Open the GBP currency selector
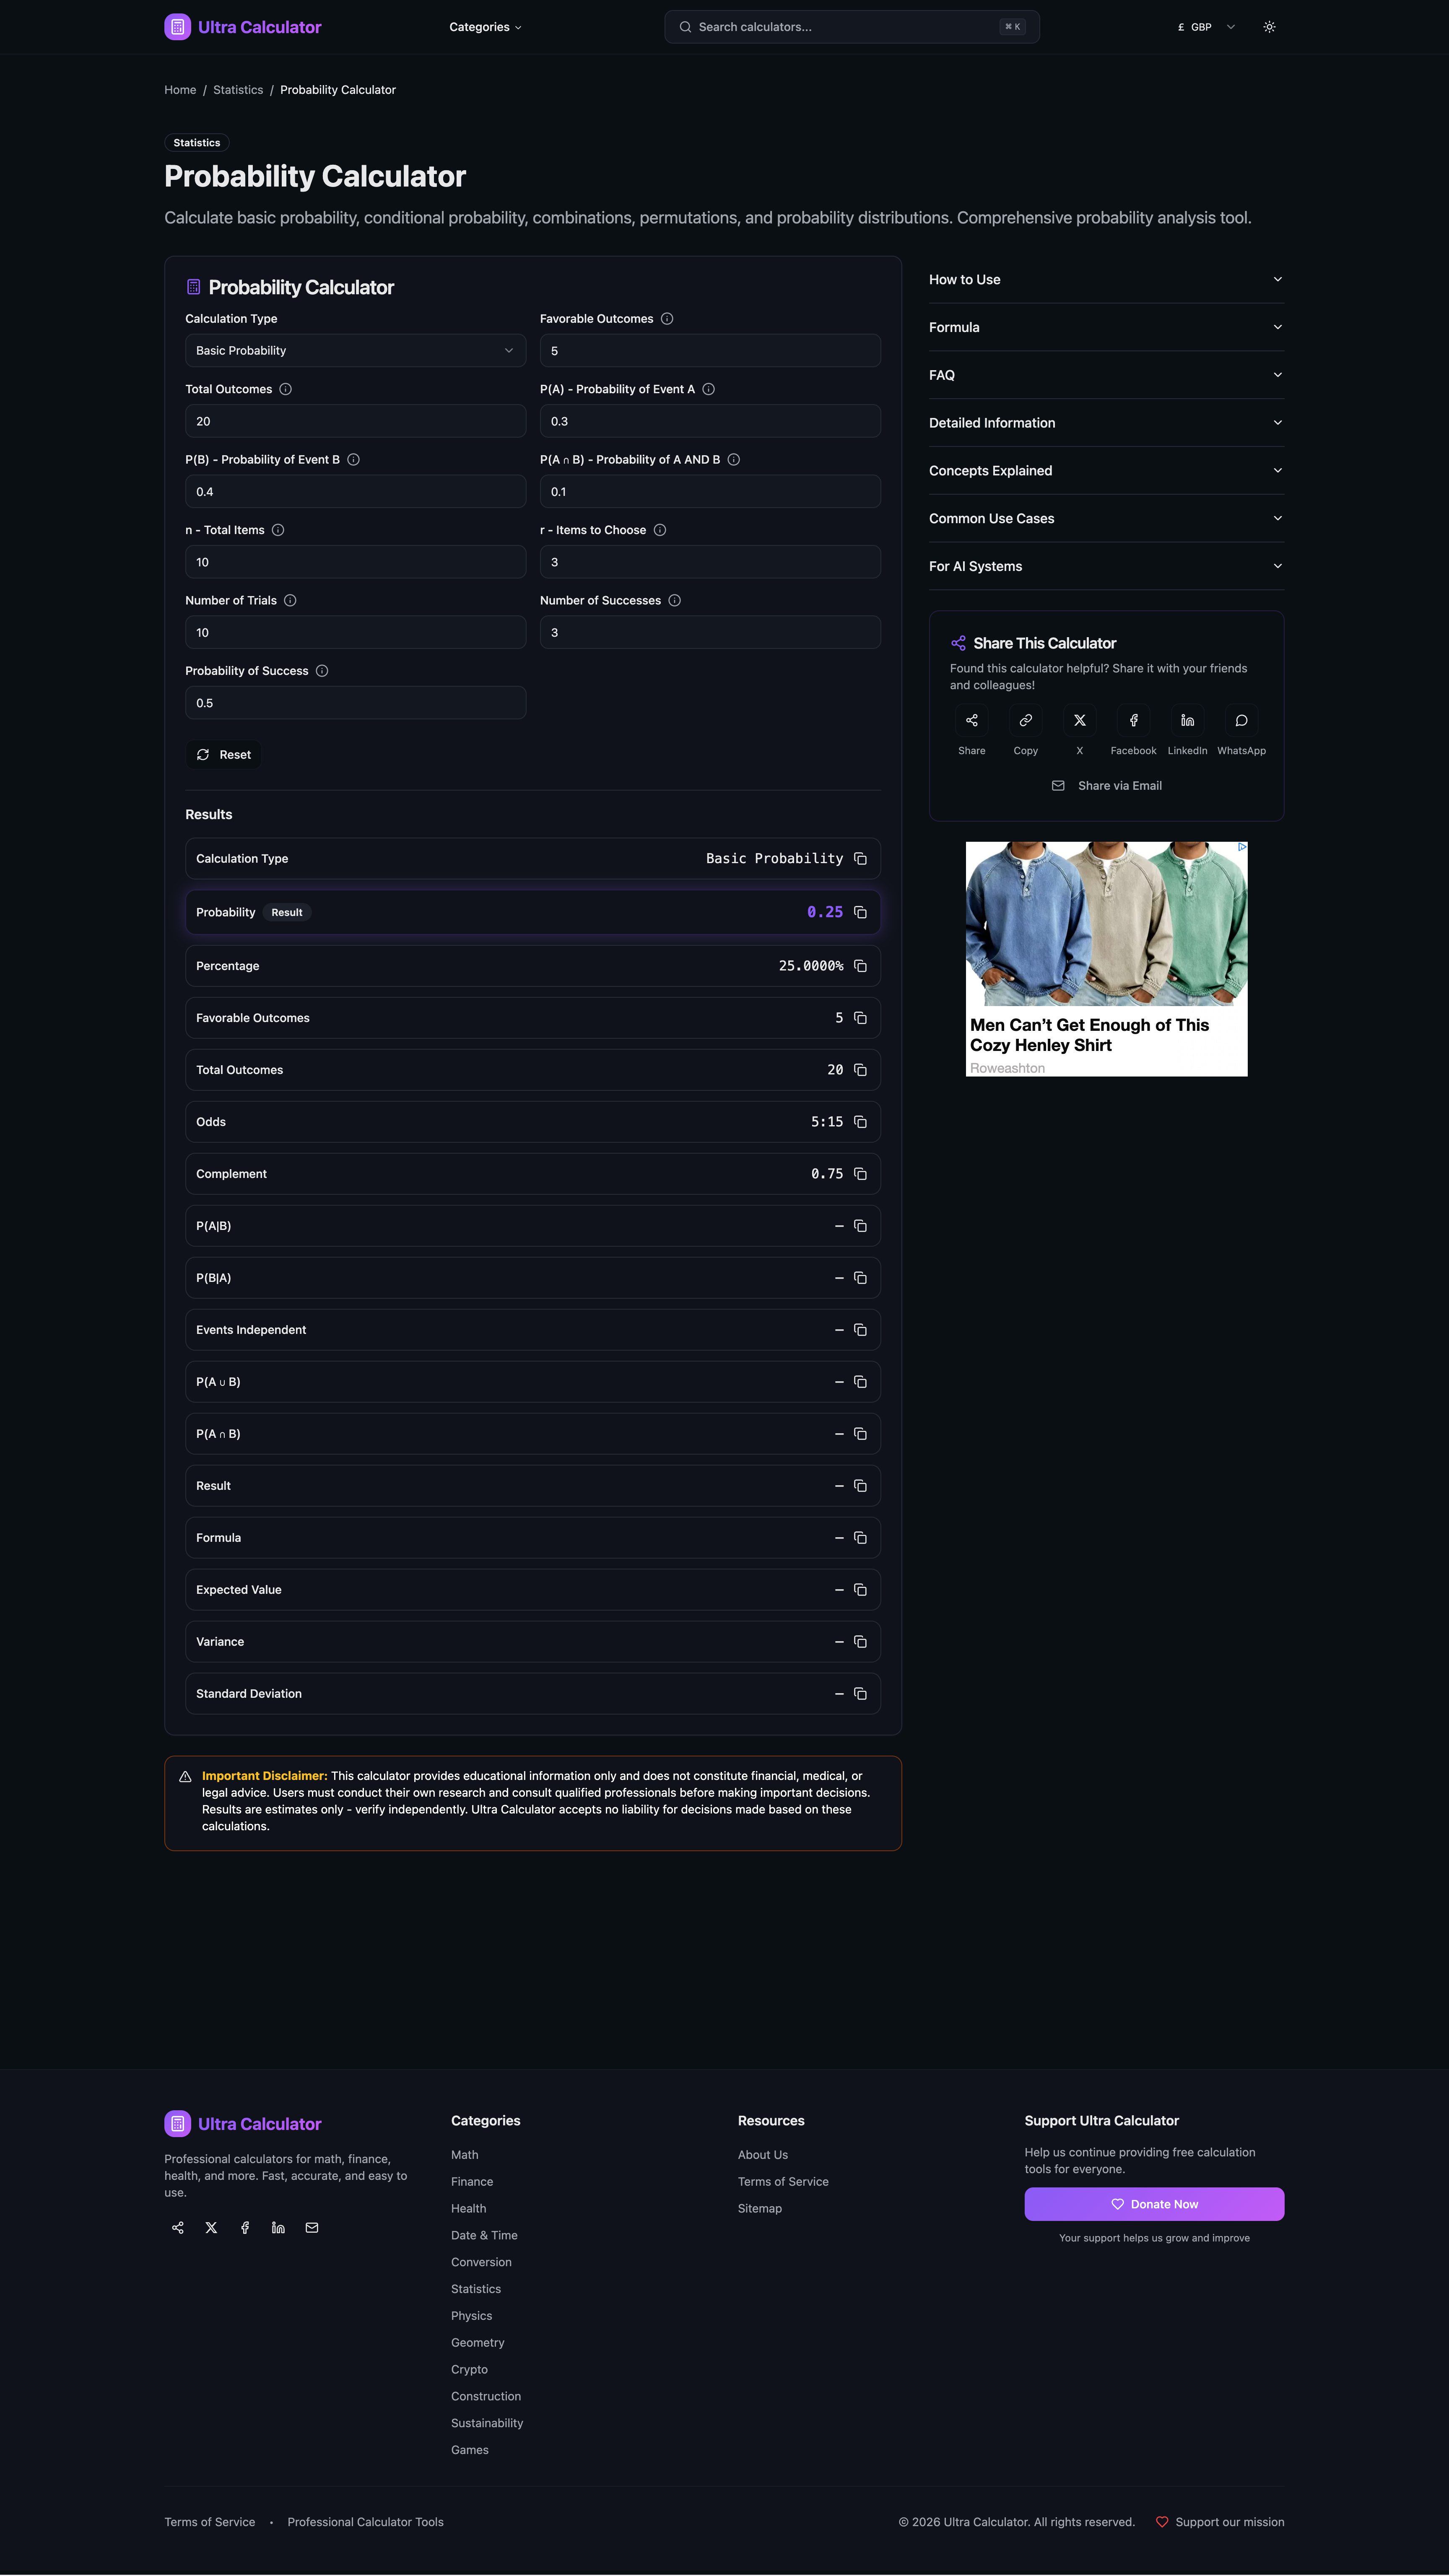1449x2576 pixels. [x=1204, y=26]
